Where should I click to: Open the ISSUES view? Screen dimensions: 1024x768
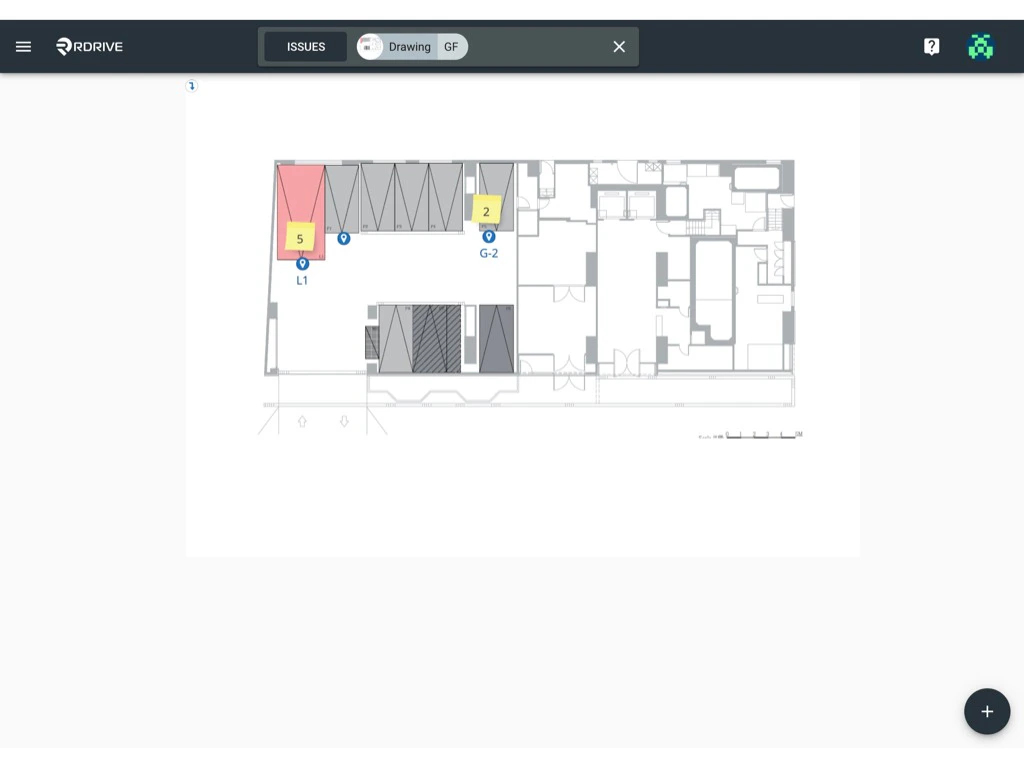tap(306, 47)
